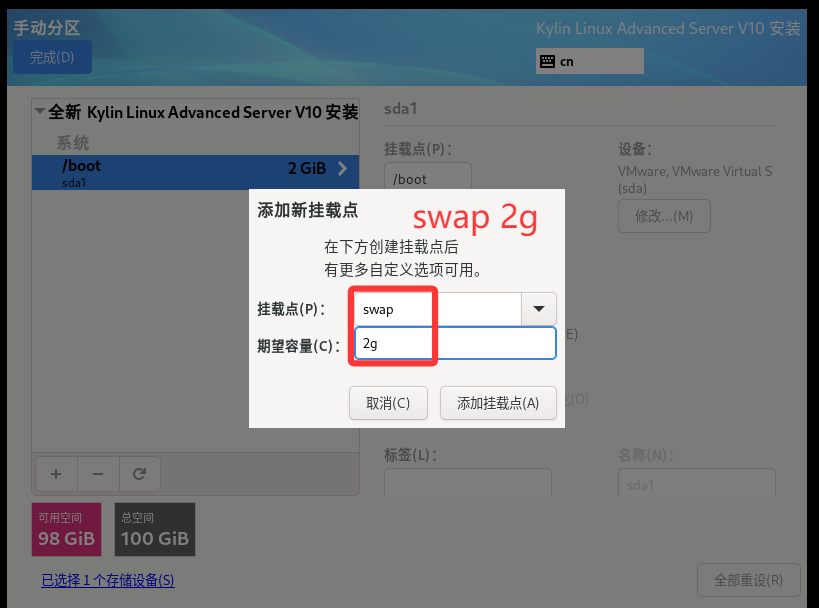Click the 标签(L) label input field
This screenshot has width=819, height=608.
click(467, 484)
